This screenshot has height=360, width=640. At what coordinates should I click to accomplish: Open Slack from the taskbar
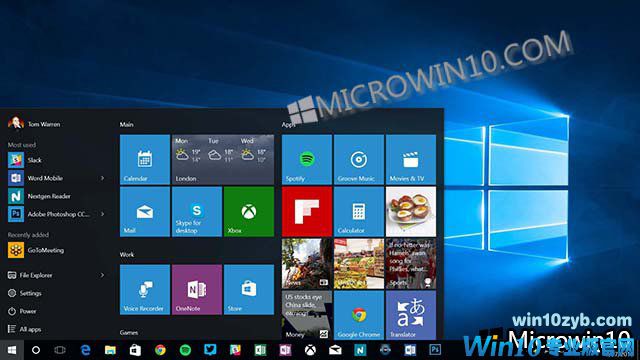click(235, 350)
